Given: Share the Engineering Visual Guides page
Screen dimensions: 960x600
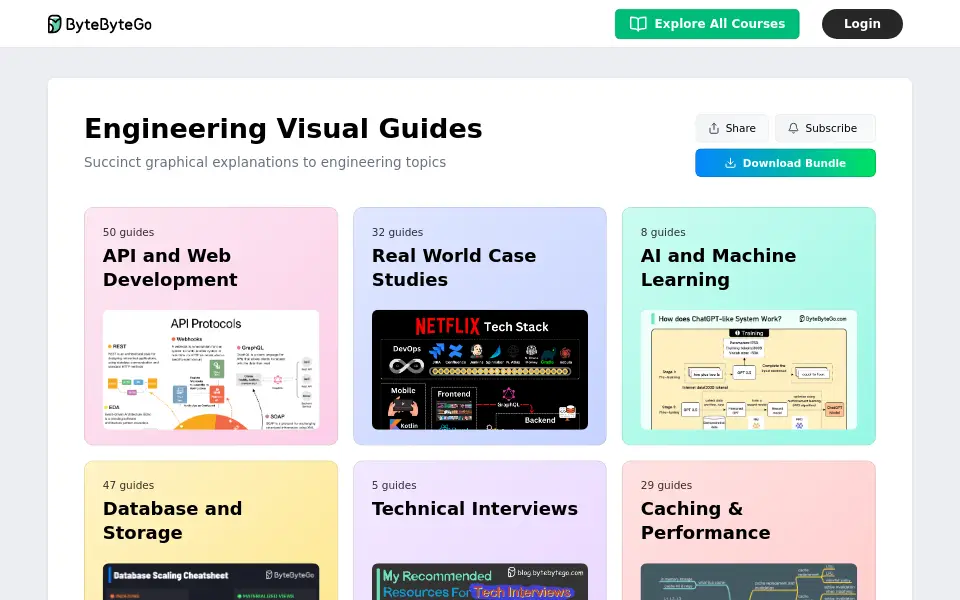Looking at the screenshot, I should coord(732,128).
